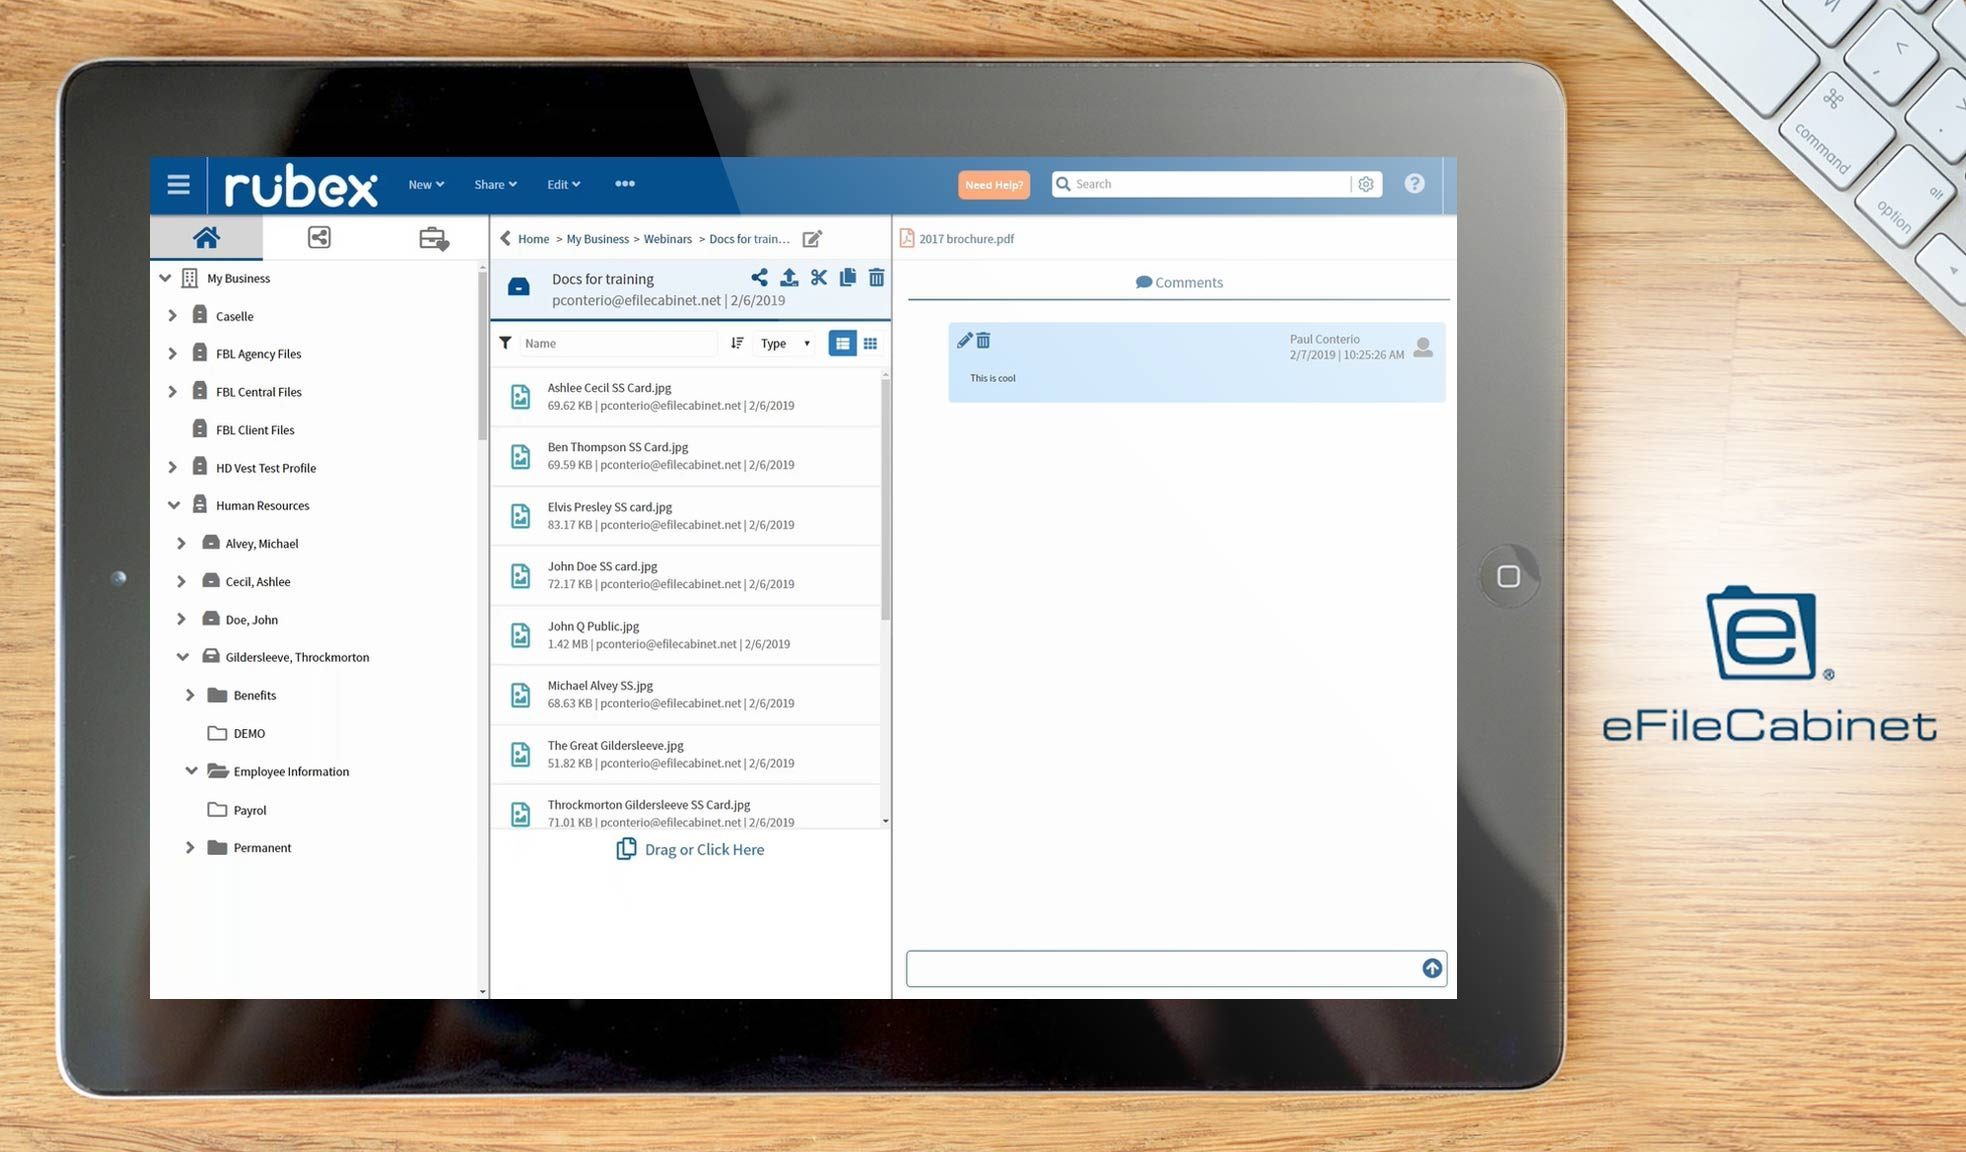
Task: Collapse the Human Resources drawer
Action: tap(173, 505)
